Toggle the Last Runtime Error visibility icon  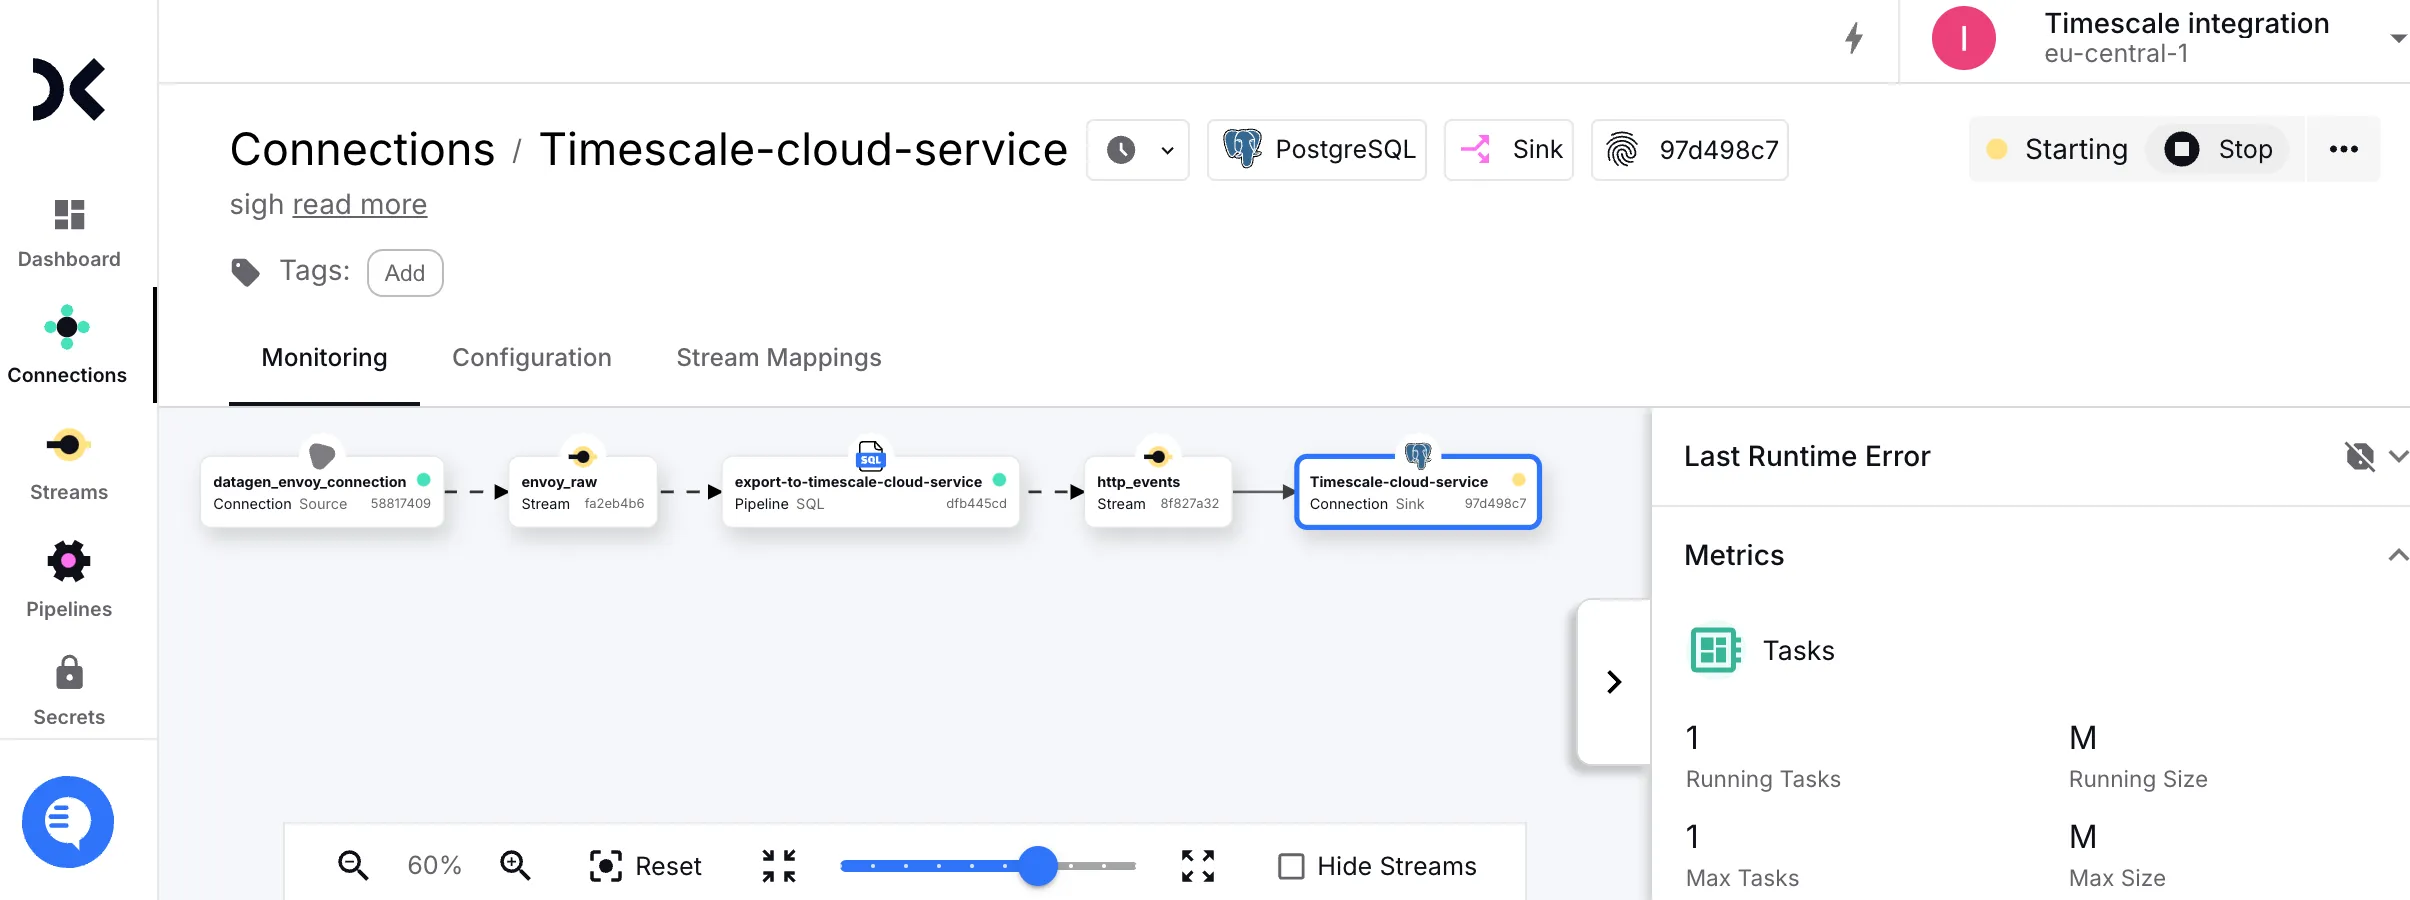tap(2360, 457)
